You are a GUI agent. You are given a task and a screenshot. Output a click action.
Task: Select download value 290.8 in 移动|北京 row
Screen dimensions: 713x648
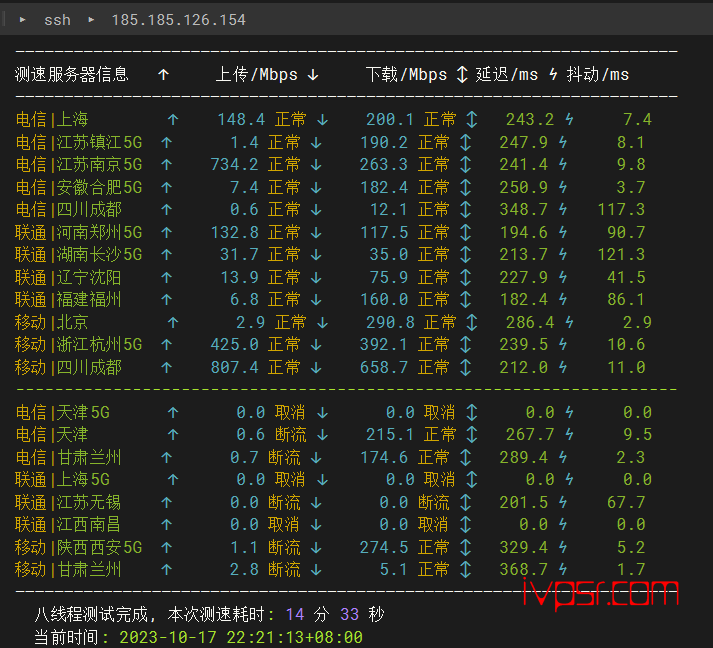click(390, 322)
